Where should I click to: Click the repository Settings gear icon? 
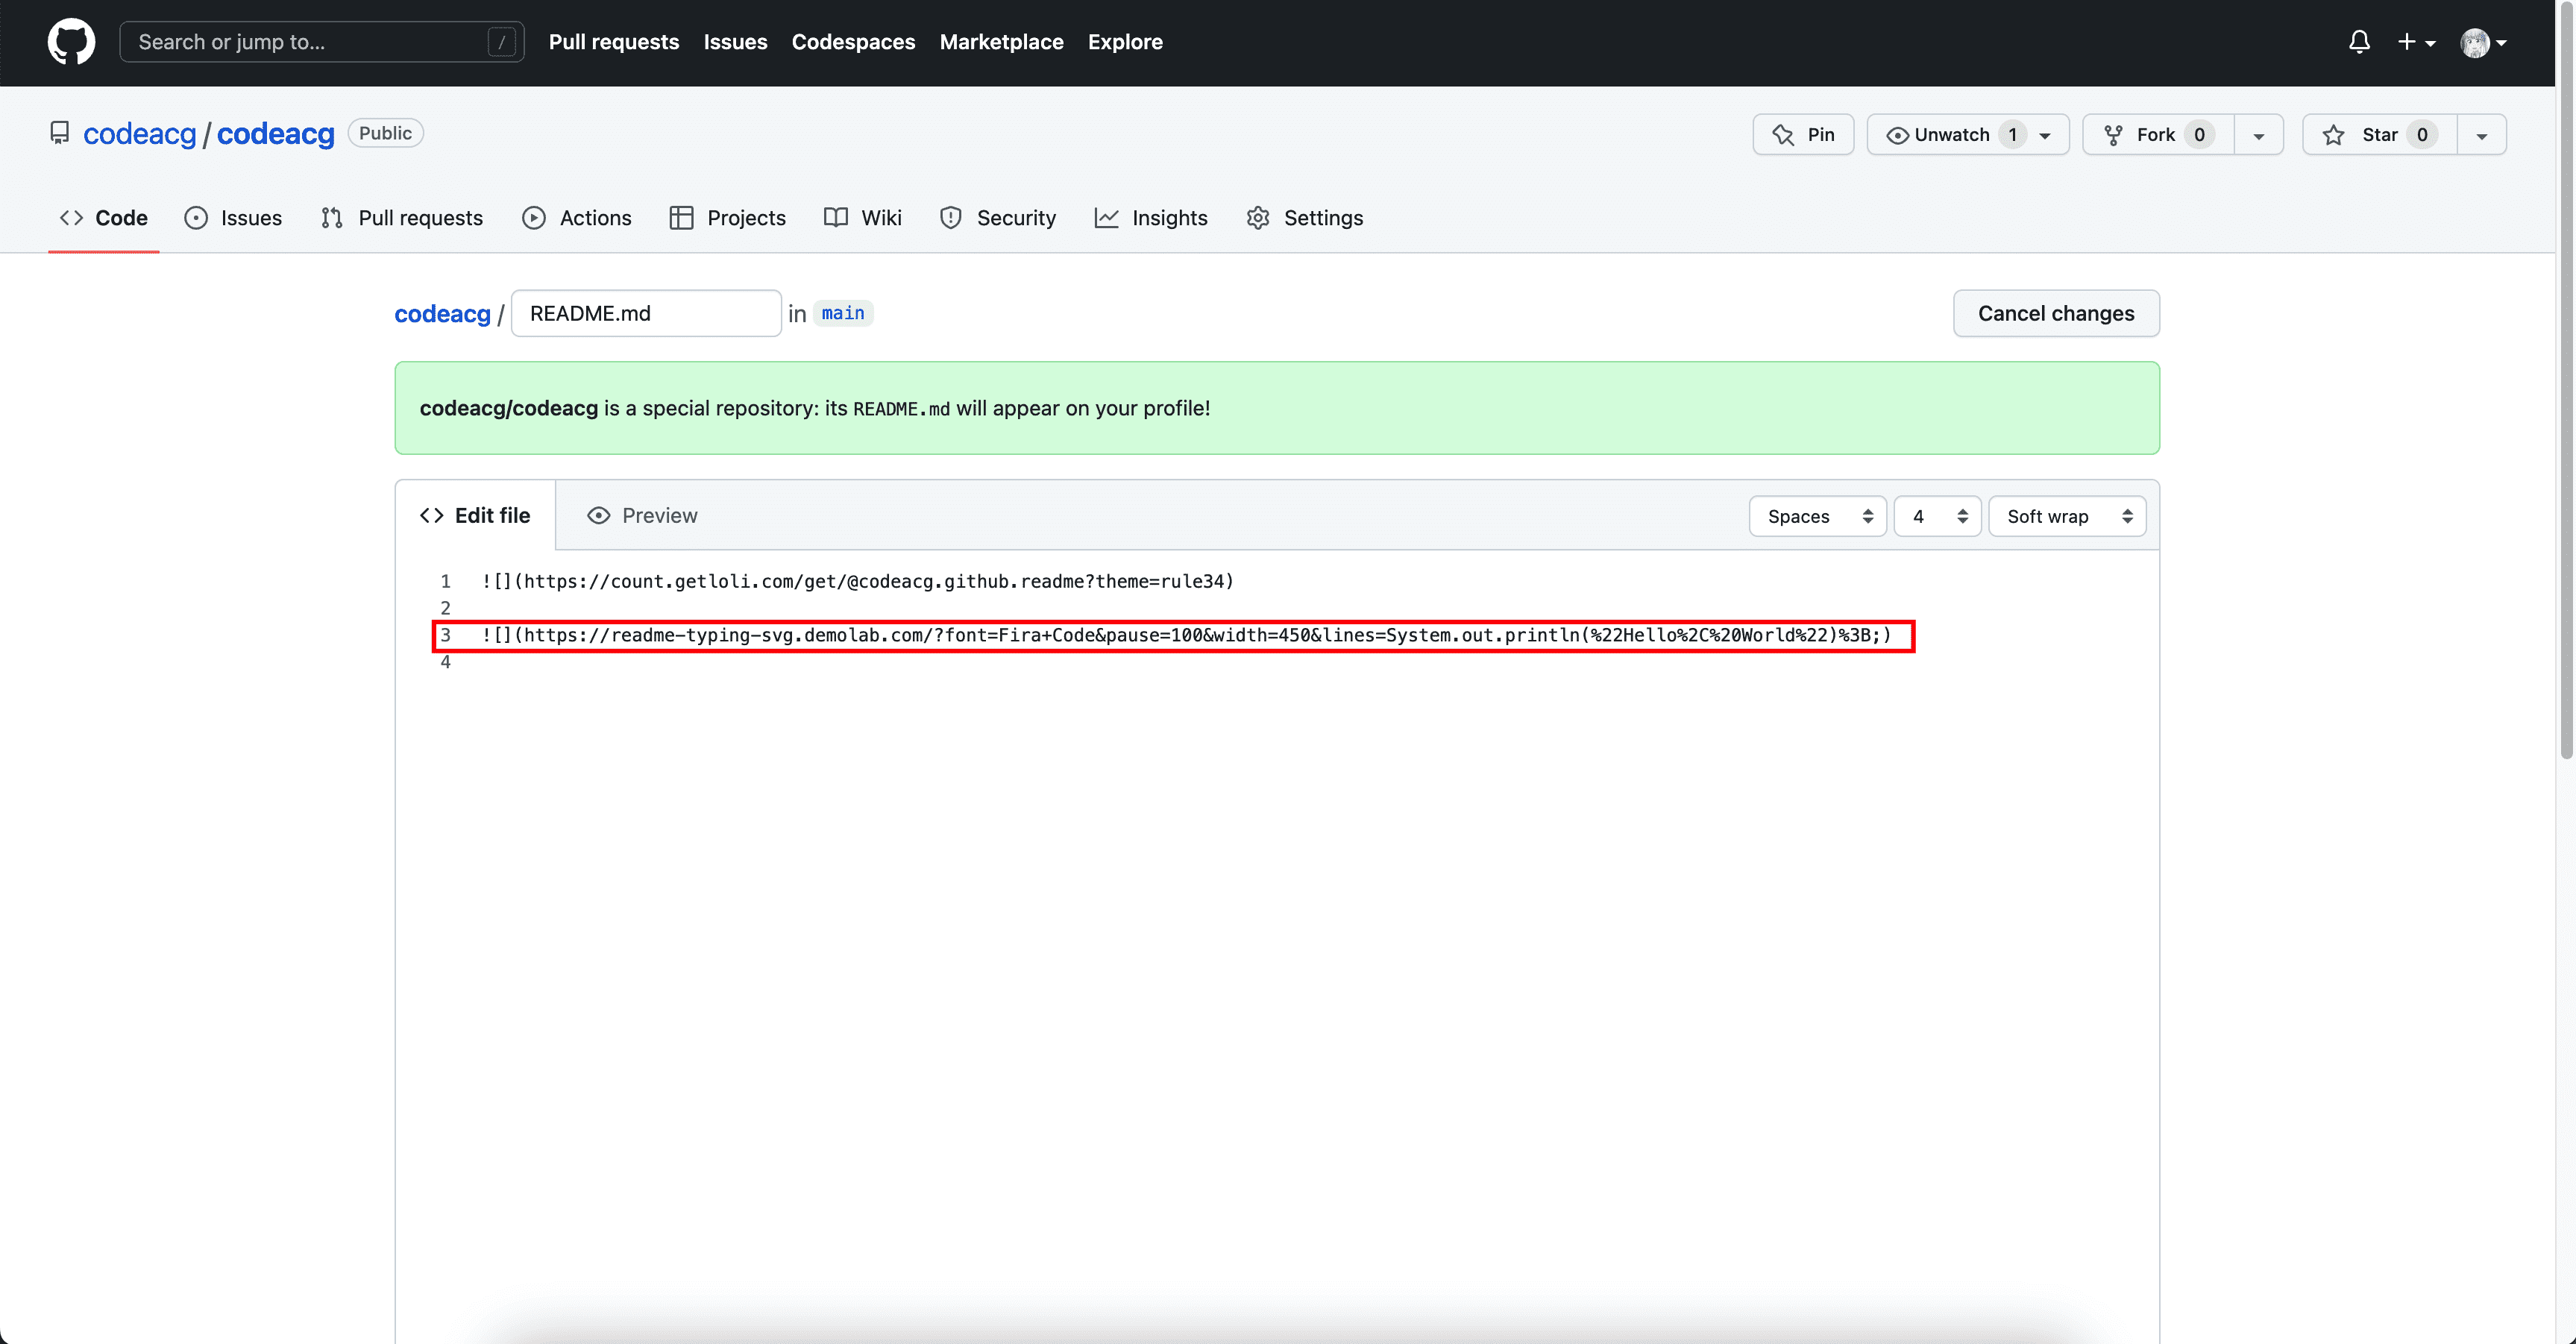tap(1258, 217)
